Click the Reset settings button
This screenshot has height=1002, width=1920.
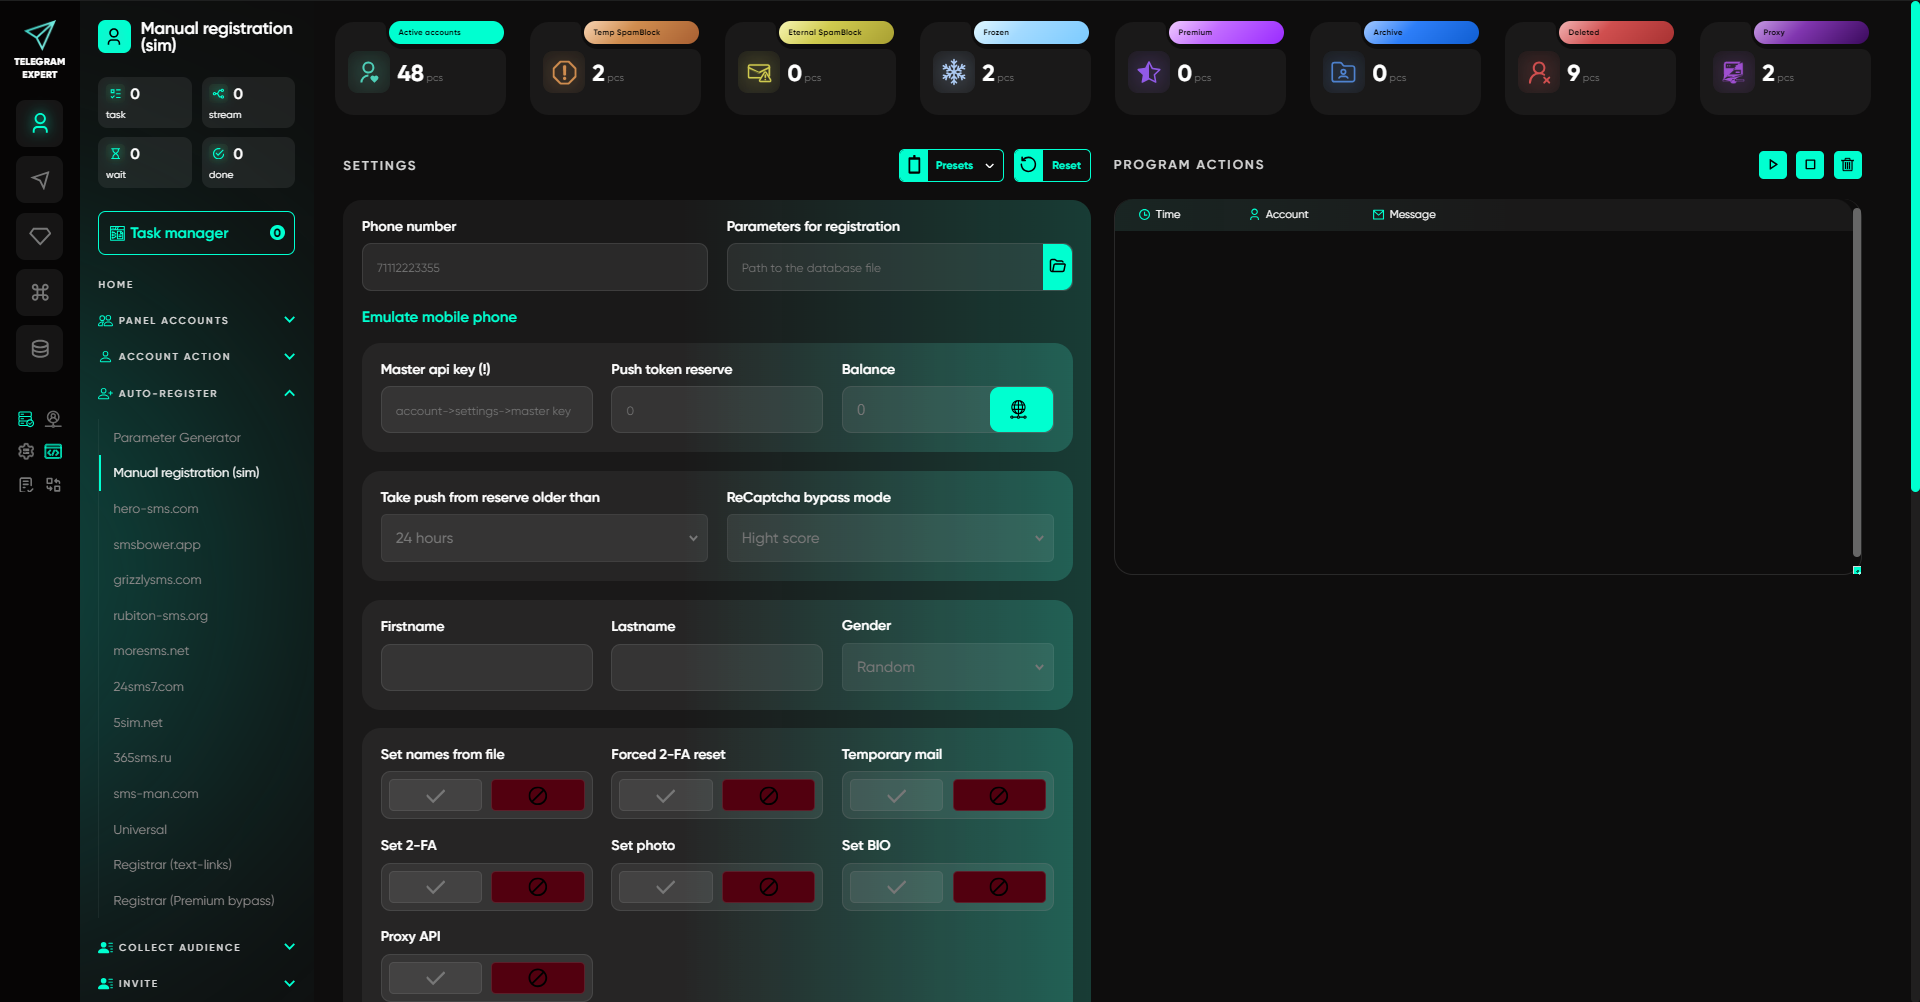click(x=1052, y=165)
